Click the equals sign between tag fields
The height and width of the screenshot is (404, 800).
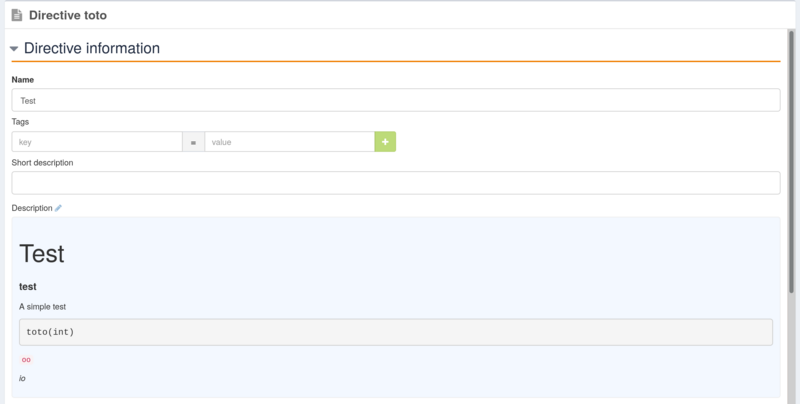193,142
